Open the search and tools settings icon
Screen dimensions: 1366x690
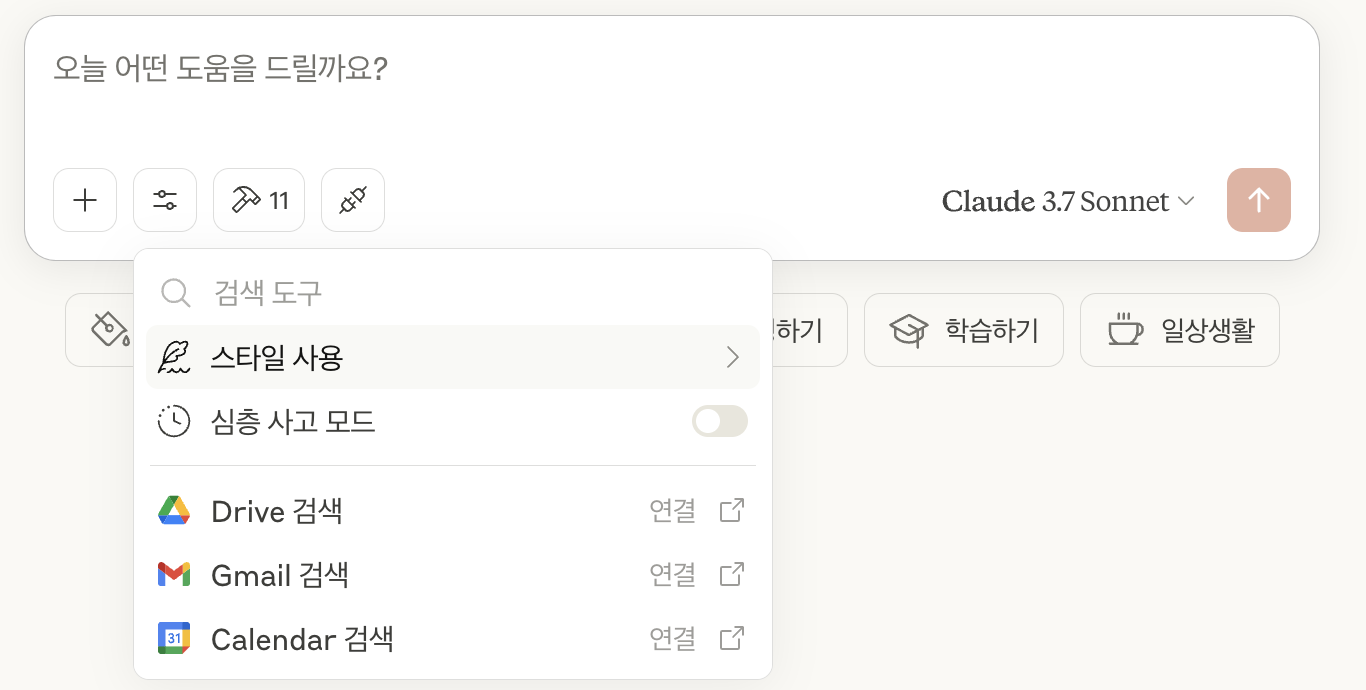[165, 200]
